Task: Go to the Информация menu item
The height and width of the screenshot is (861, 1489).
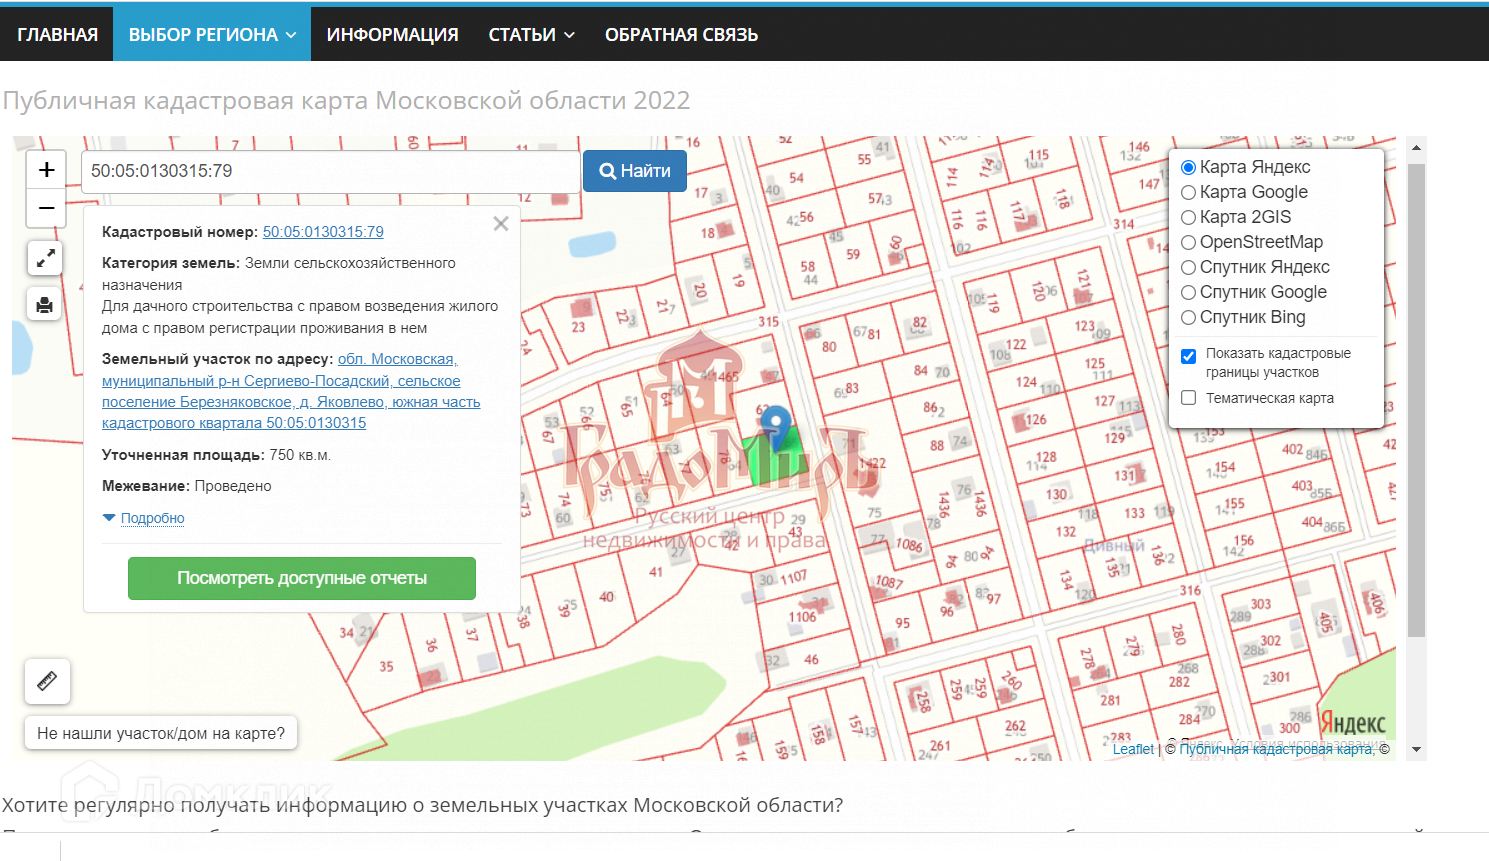Action: (392, 35)
